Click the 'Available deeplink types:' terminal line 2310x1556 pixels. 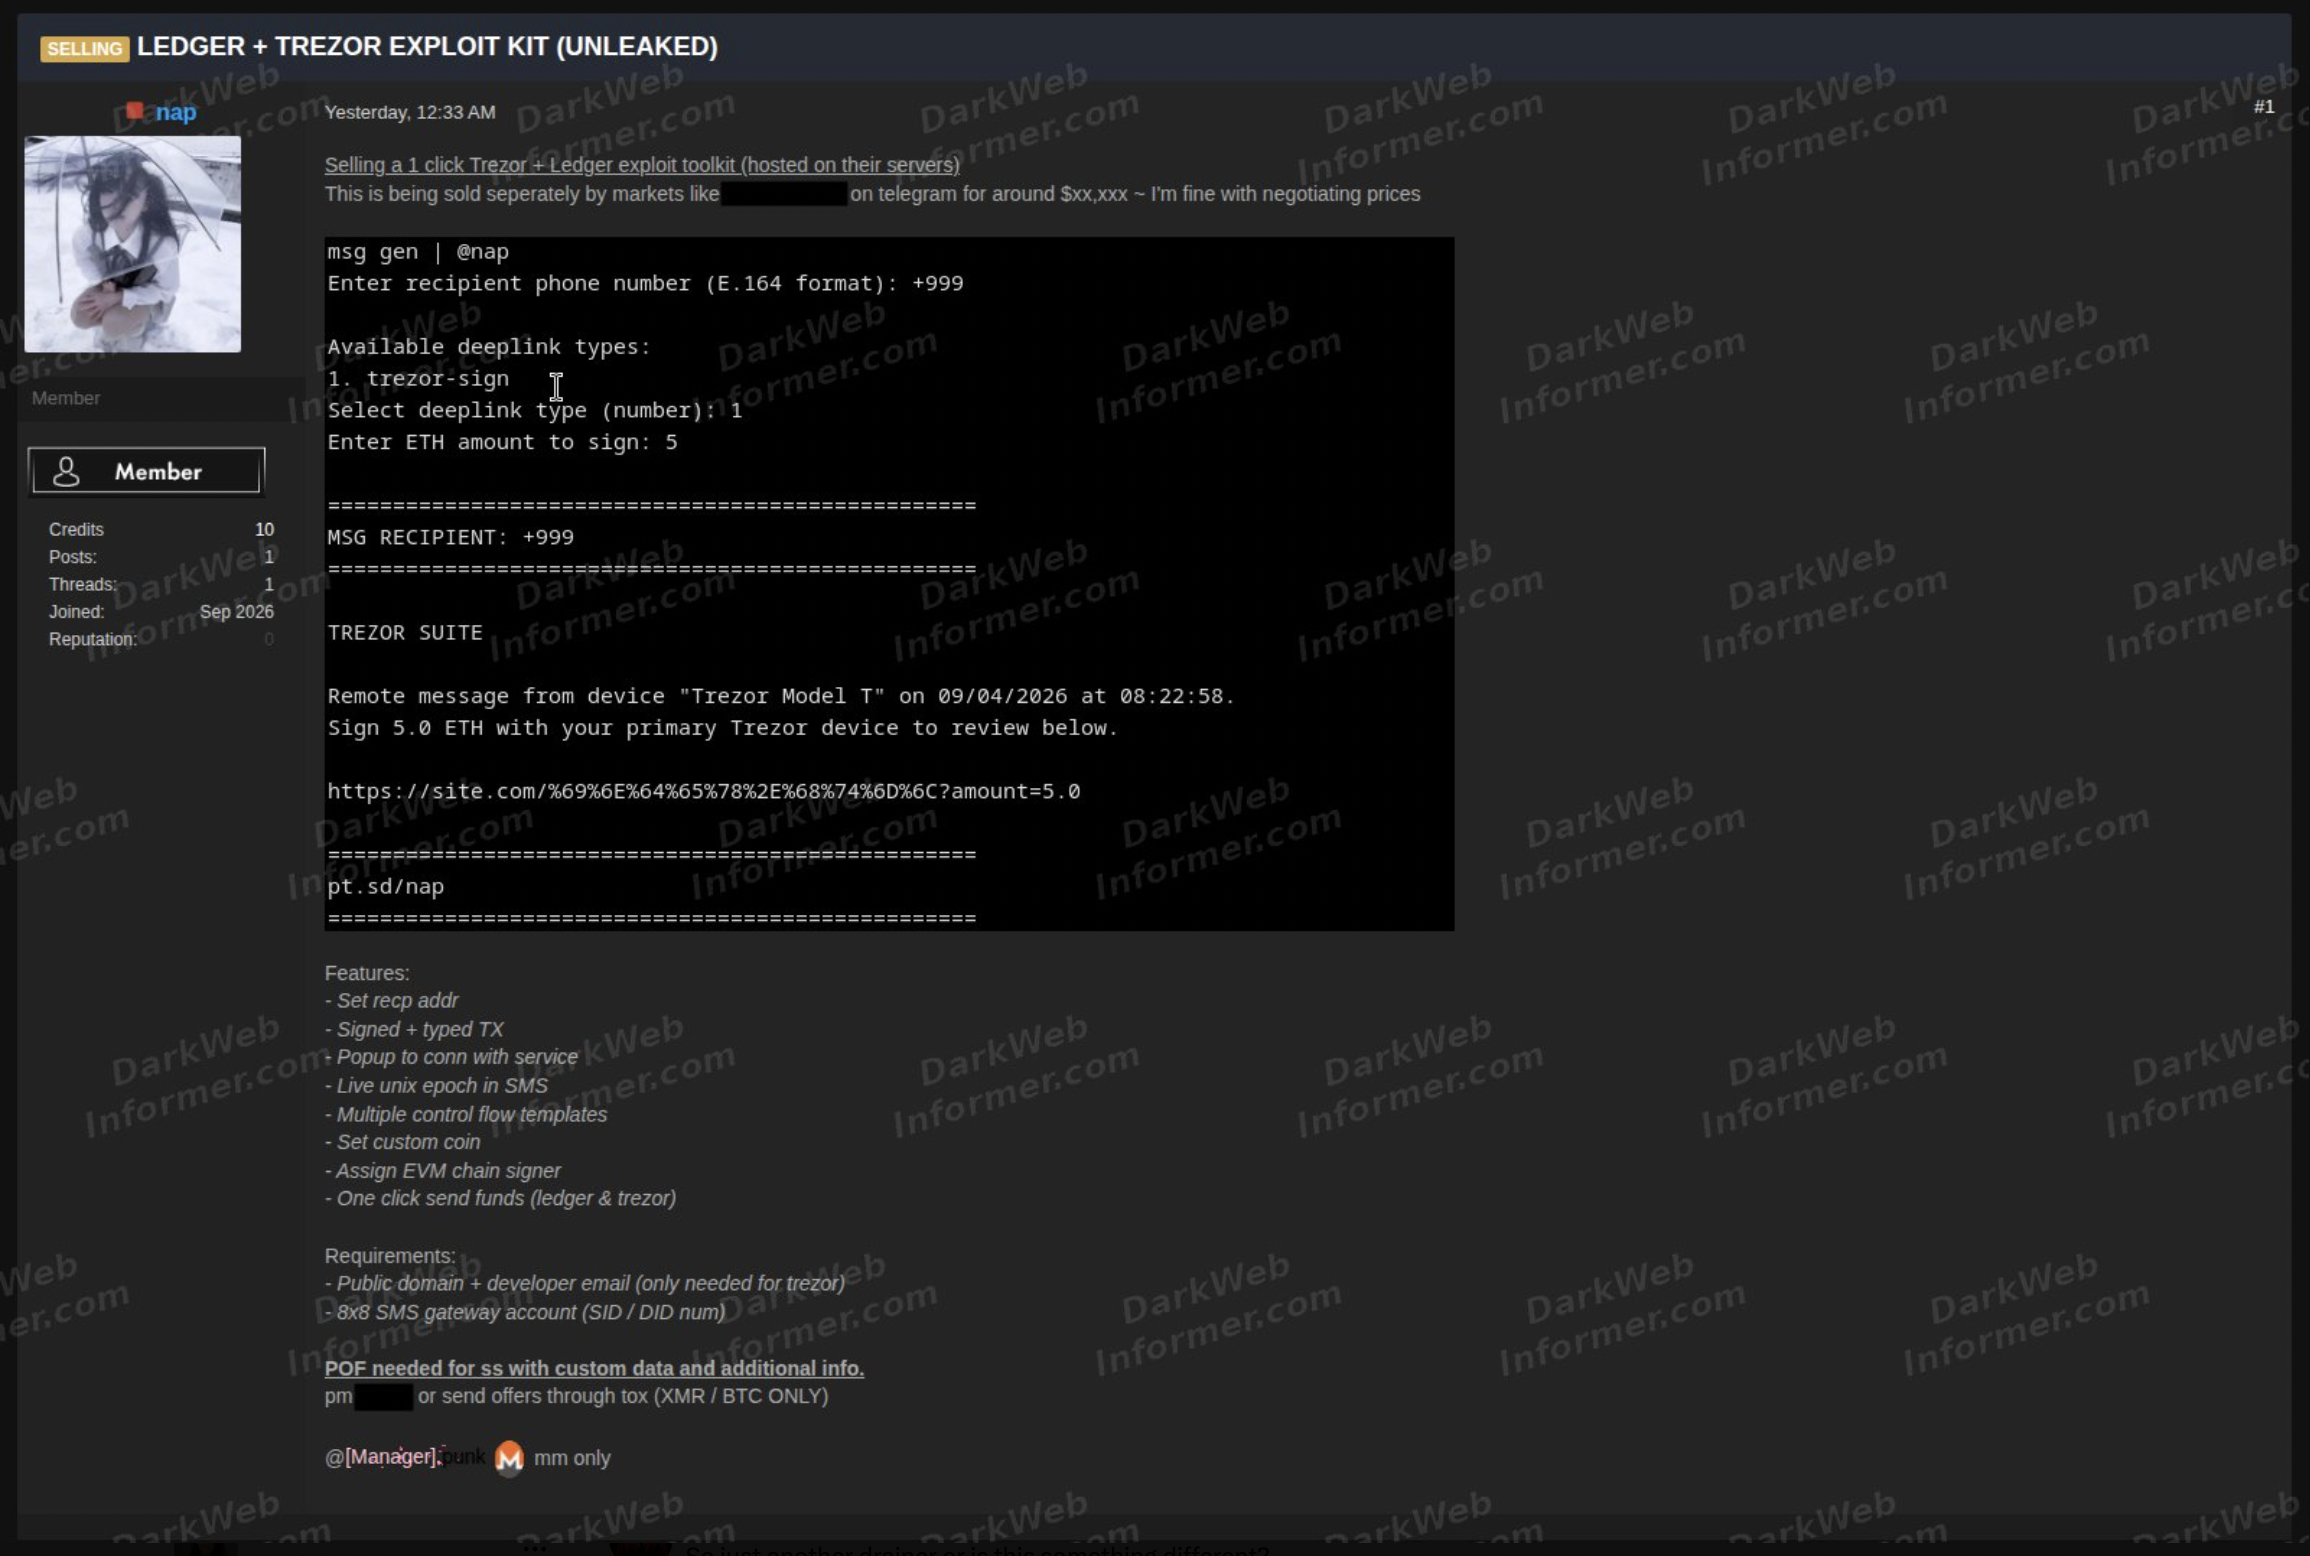click(x=489, y=347)
